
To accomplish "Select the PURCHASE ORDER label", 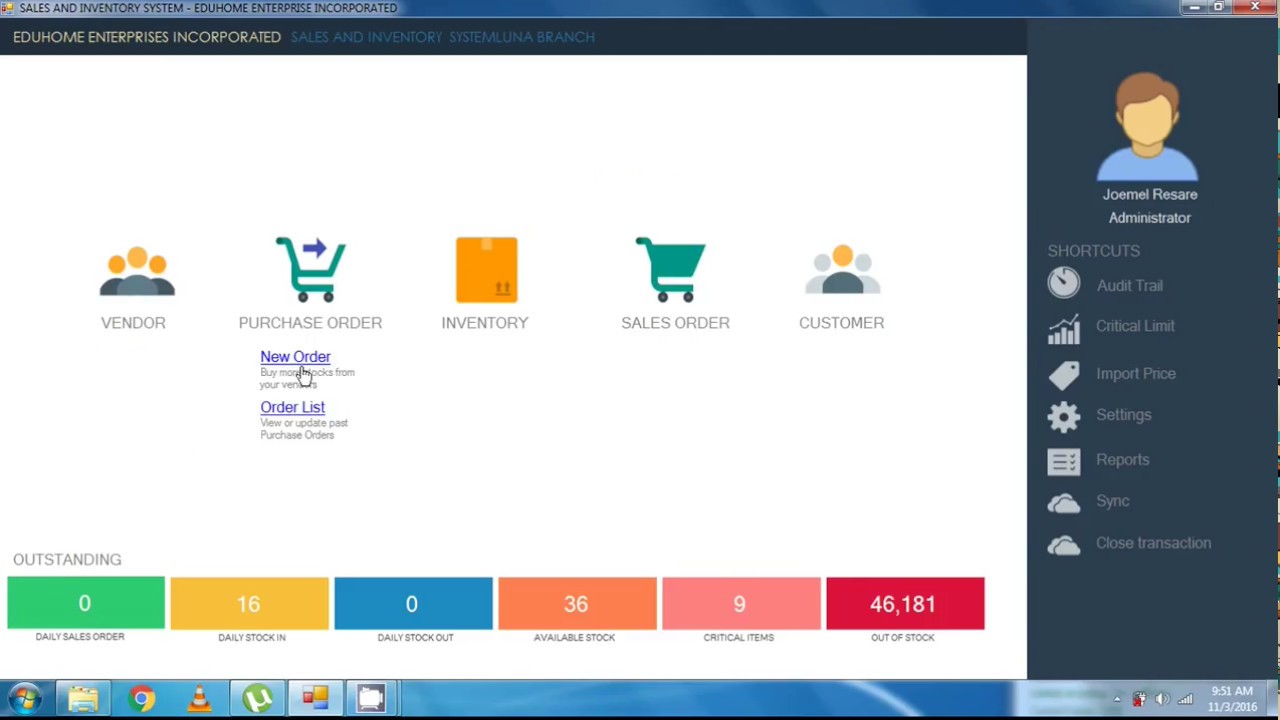I will [310, 322].
